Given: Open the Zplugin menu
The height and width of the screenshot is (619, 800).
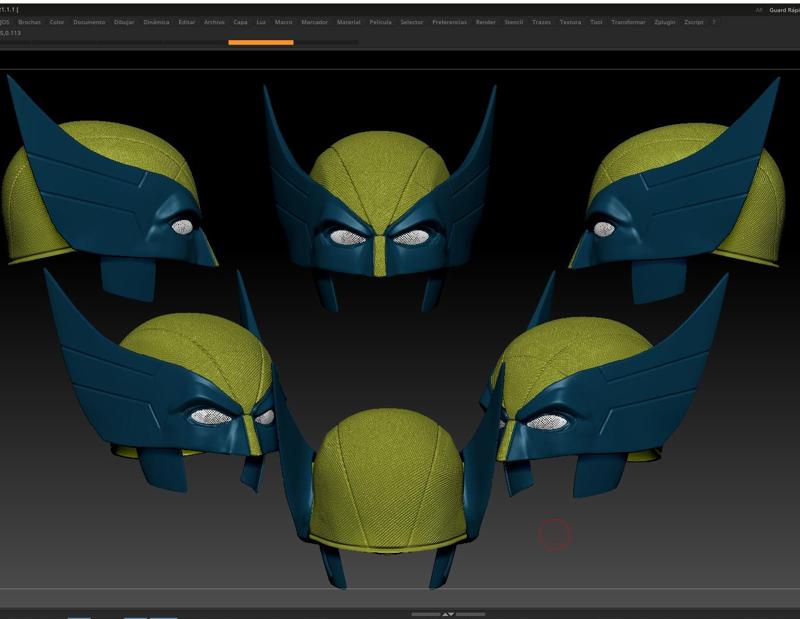Looking at the screenshot, I should click(665, 22).
